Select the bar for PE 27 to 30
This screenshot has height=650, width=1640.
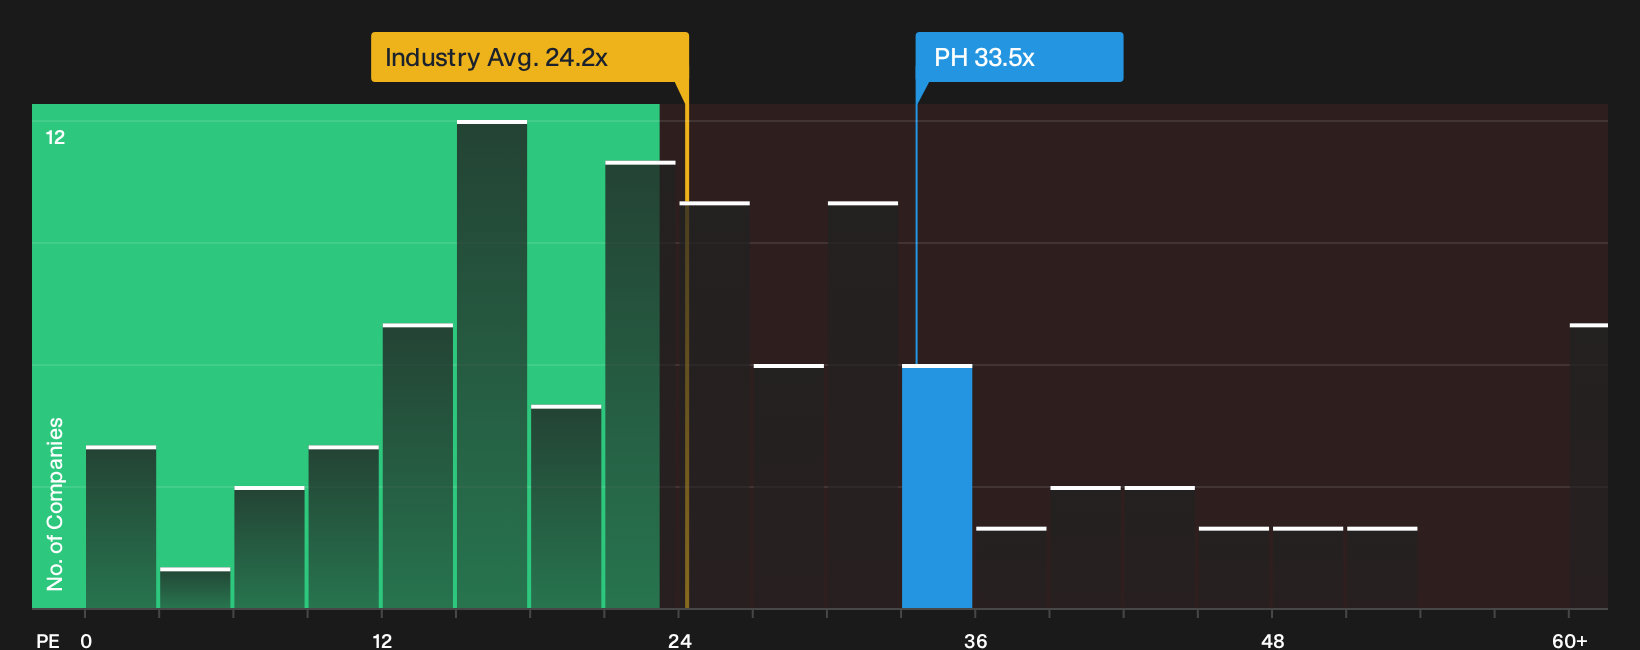point(789,486)
